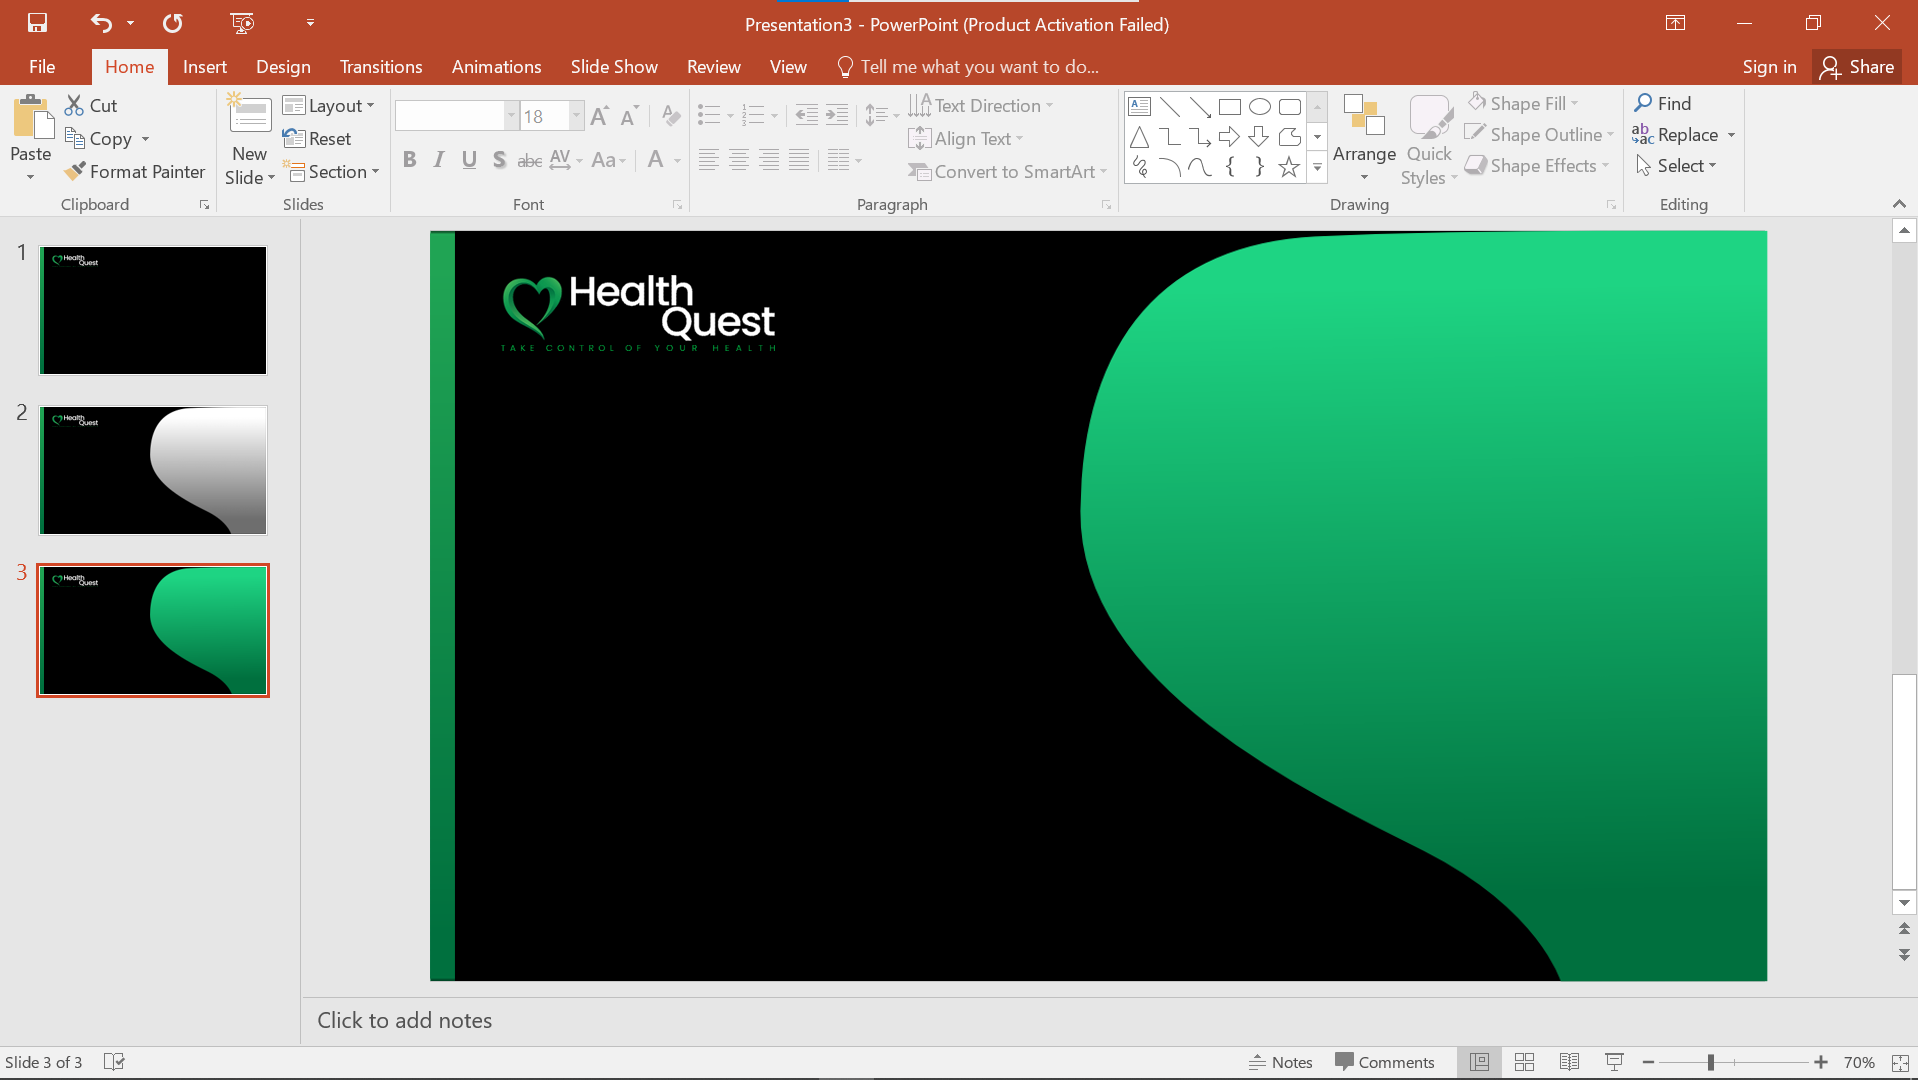1918x1080 pixels.
Task: Switch to the Design tab
Action: pos(283,67)
